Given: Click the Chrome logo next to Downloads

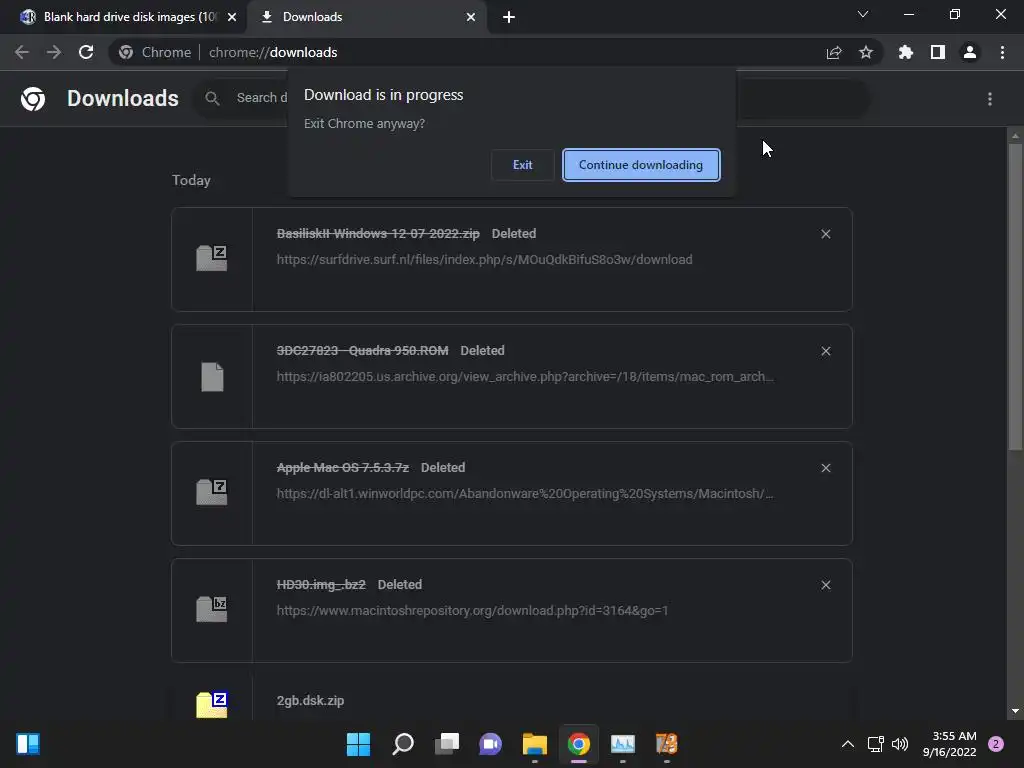Looking at the screenshot, I should (33, 99).
